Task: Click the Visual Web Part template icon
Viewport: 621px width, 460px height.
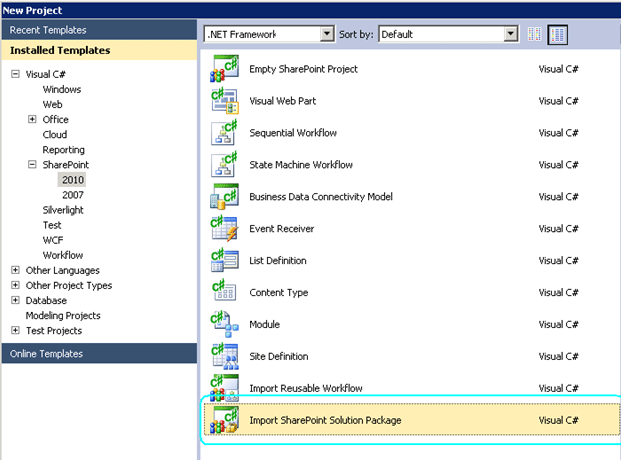Action: tap(224, 101)
